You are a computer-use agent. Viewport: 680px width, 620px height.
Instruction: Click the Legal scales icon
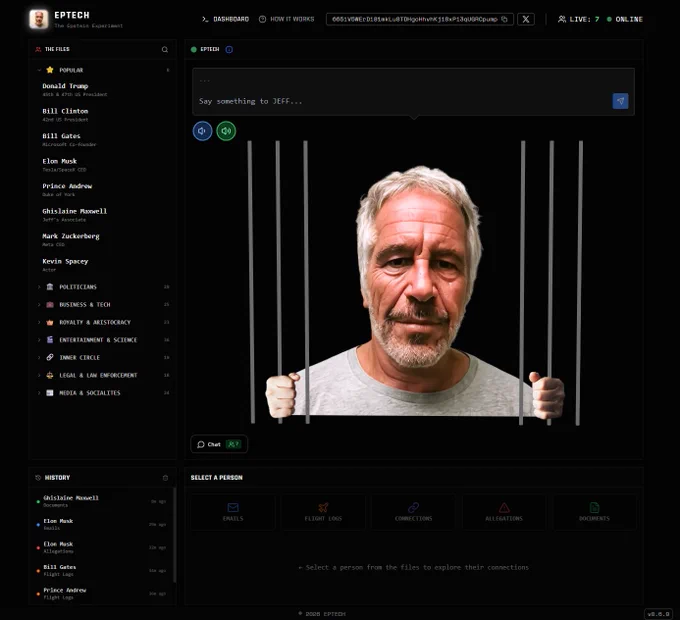point(50,375)
